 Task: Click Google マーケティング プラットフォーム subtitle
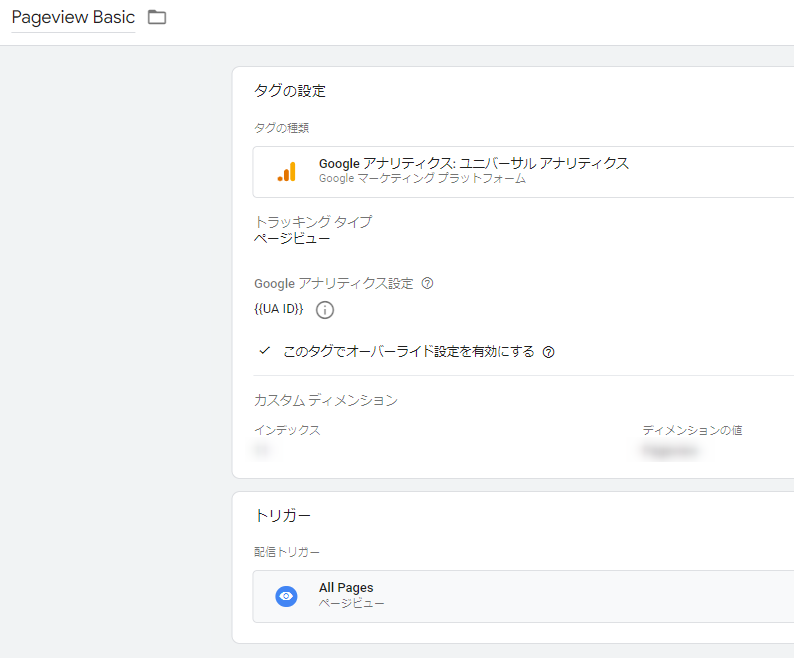(422, 179)
